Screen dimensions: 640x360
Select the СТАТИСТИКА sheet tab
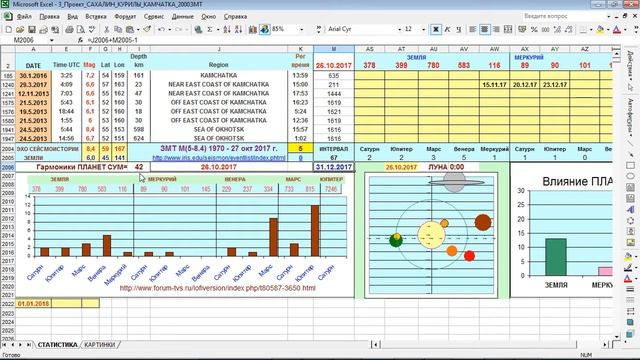coord(57,345)
